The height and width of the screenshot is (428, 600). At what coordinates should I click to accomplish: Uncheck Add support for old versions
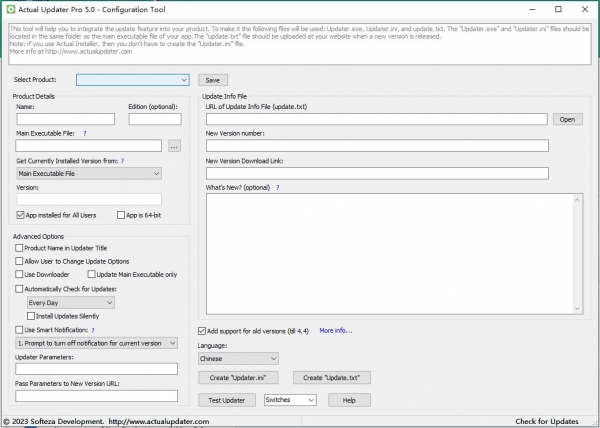coord(203,330)
